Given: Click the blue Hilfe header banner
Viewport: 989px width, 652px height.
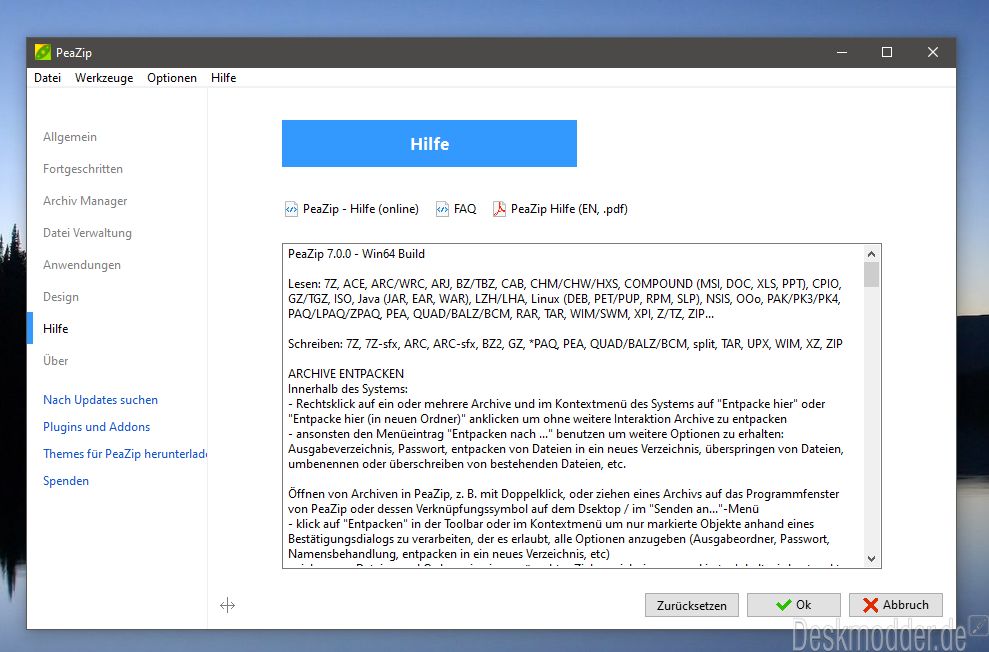Looking at the screenshot, I should 429,143.
